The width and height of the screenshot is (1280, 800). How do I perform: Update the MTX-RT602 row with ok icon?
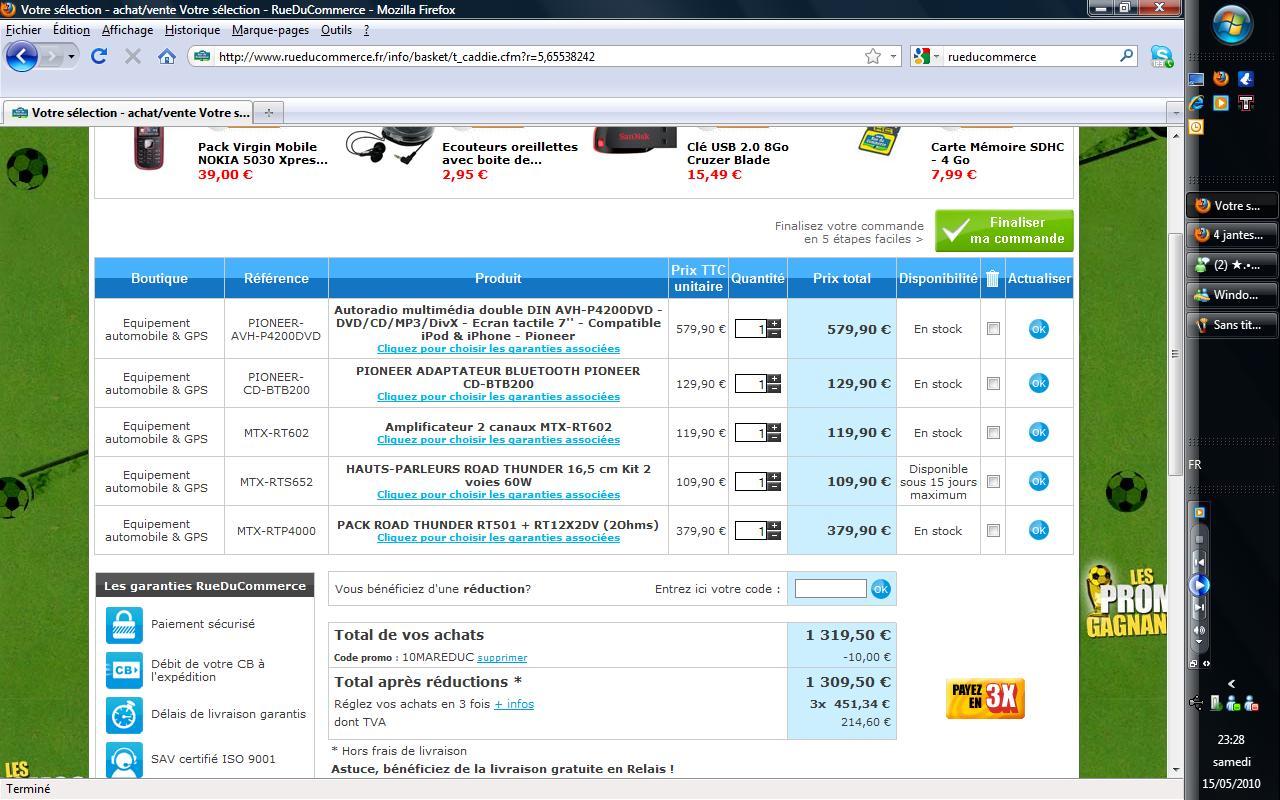(x=1039, y=432)
